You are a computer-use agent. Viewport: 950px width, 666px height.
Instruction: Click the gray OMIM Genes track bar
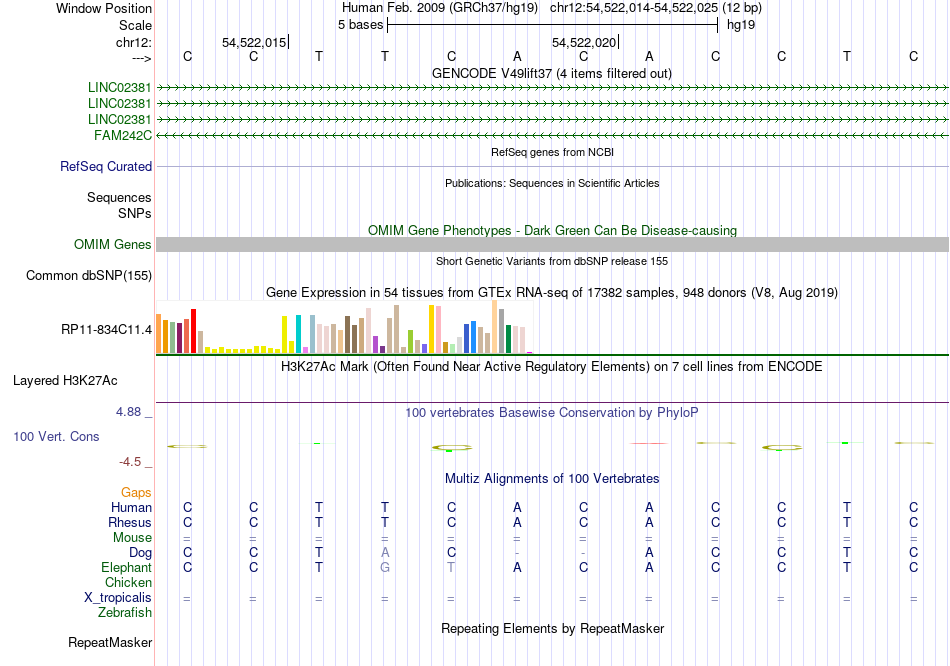[552, 244]
